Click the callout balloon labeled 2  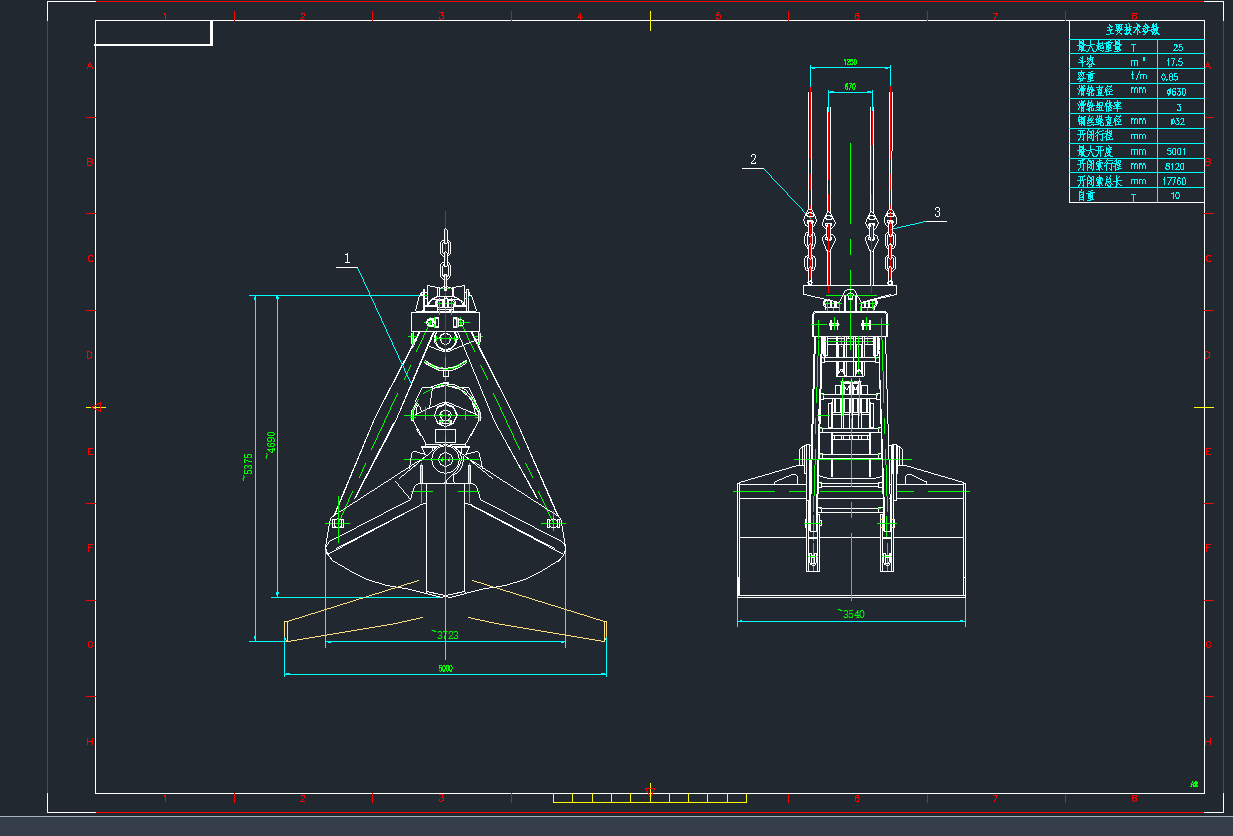pos(755,158)
